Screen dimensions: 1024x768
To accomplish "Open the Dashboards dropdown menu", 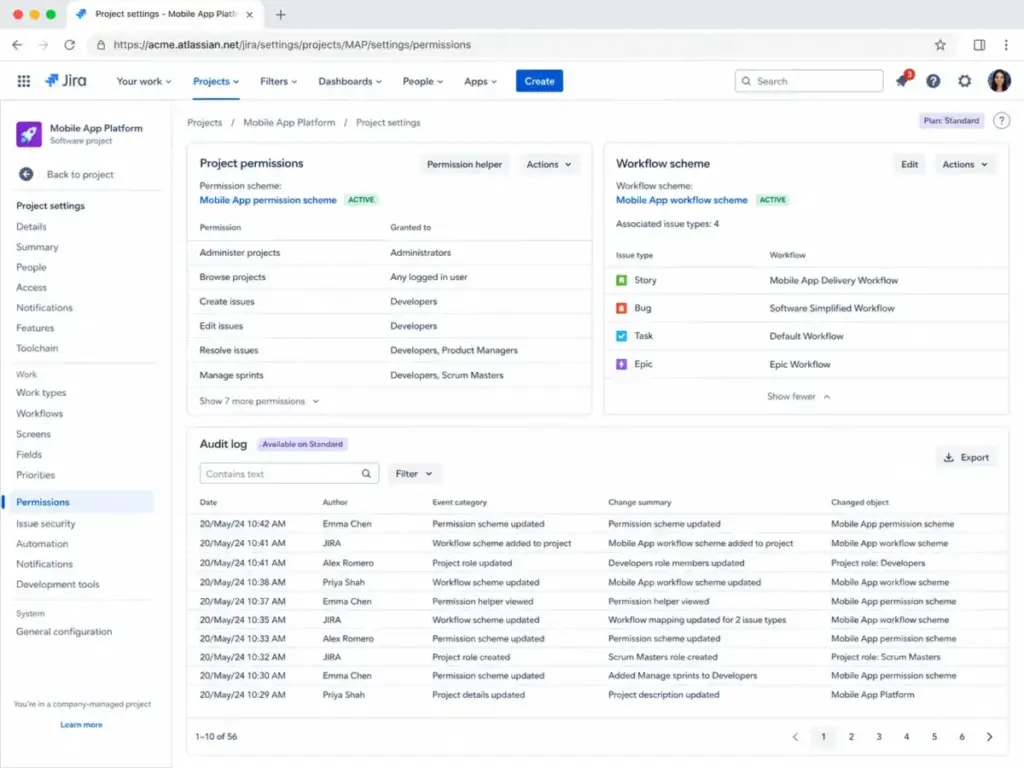I will click(x=349, y=81).
